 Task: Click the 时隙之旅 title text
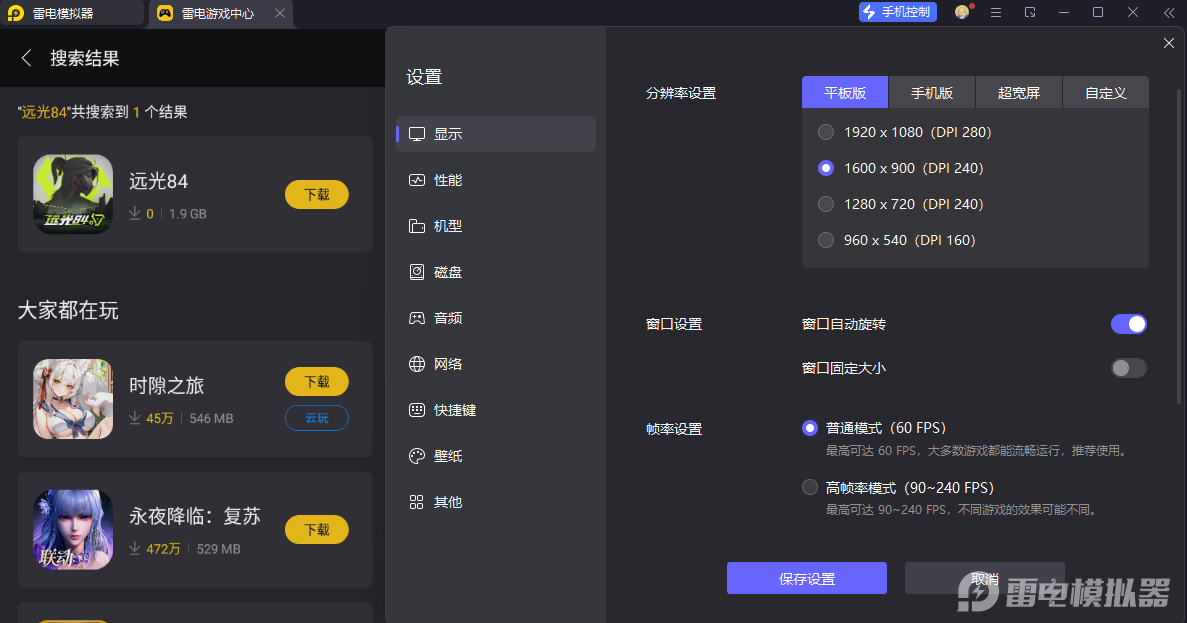pyautogui.click(x=167, y=386)
